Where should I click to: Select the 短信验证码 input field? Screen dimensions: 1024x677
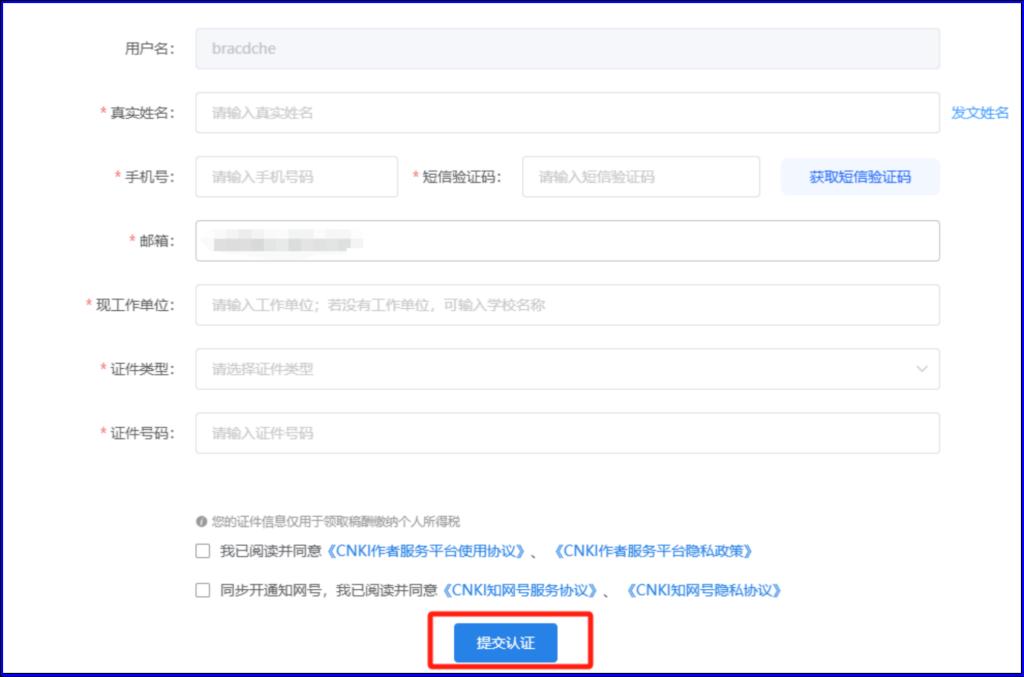click(x=640, y=177)
